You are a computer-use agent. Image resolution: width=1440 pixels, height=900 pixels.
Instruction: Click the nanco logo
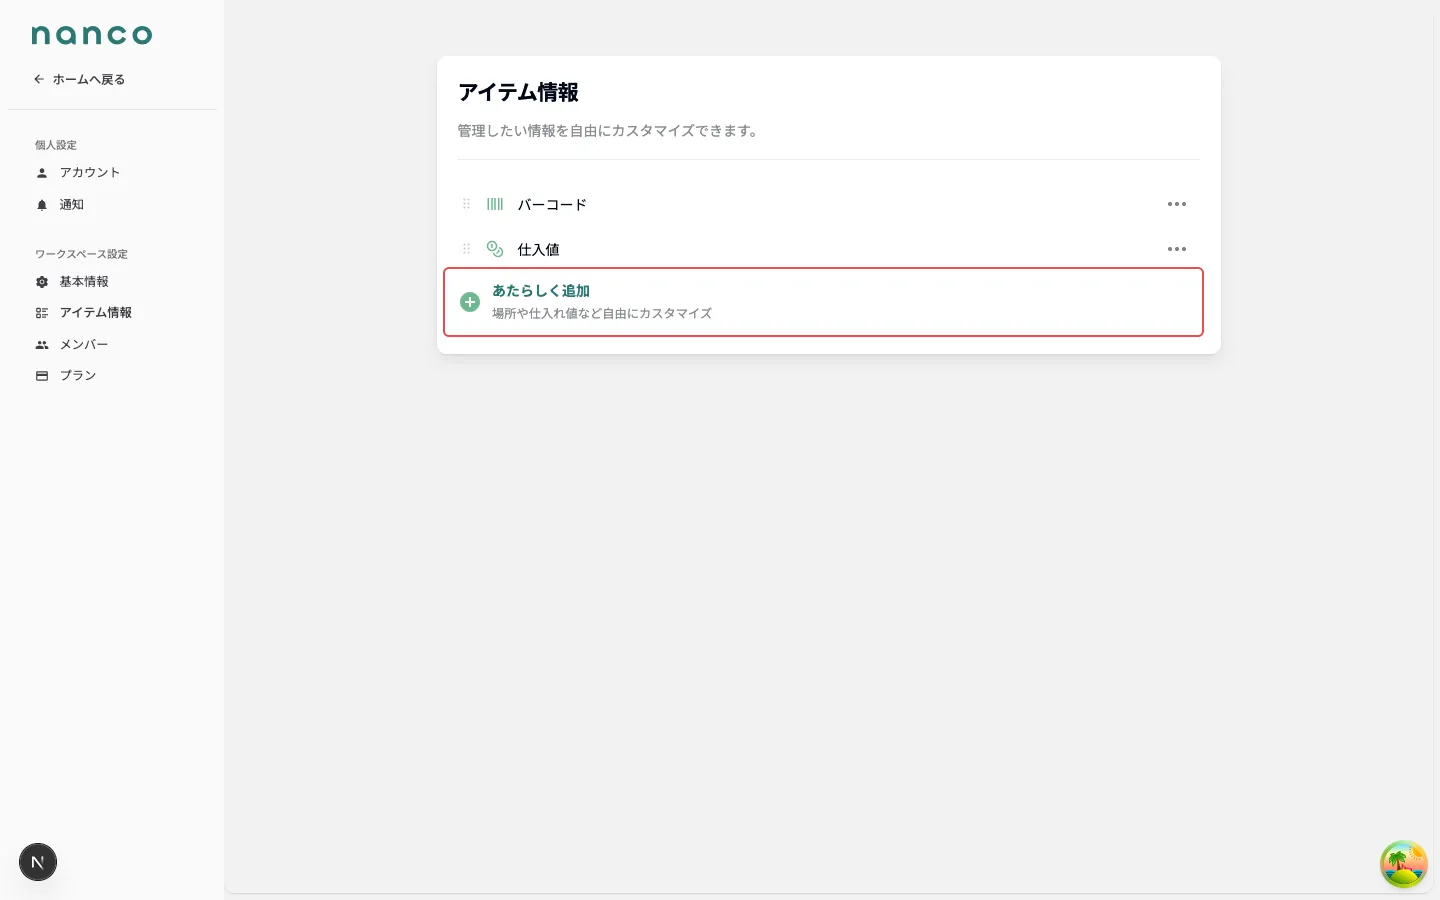pos(92,35)
